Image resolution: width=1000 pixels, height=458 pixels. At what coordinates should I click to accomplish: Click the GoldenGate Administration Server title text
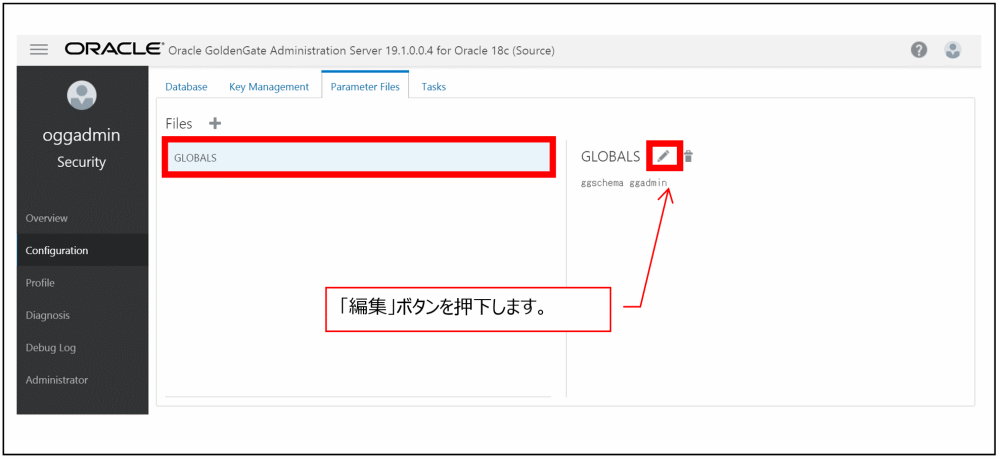(362, 50)
